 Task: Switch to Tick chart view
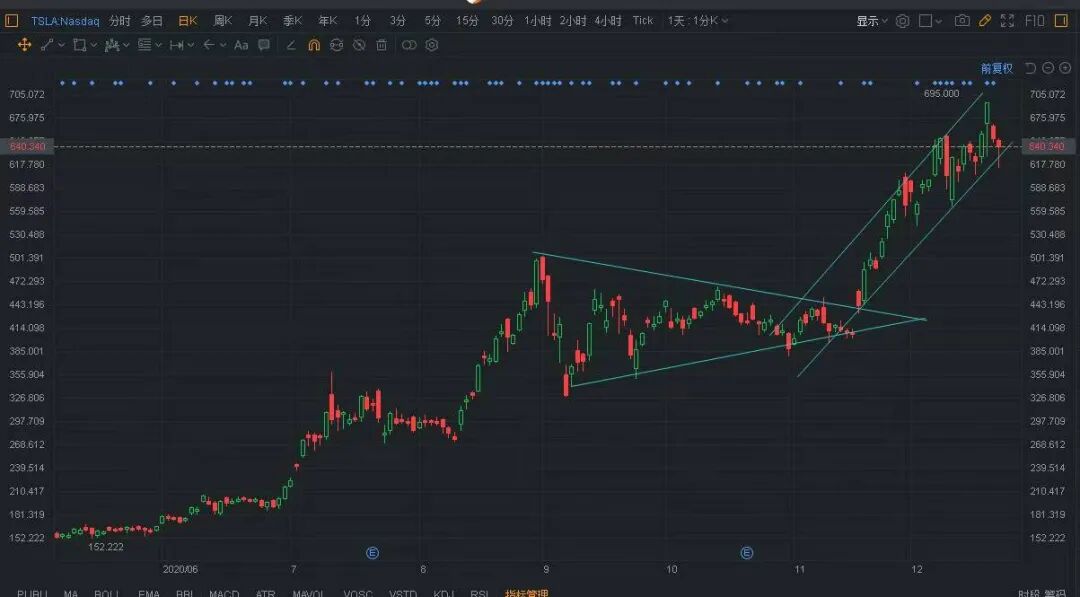(x=643, y=21)
